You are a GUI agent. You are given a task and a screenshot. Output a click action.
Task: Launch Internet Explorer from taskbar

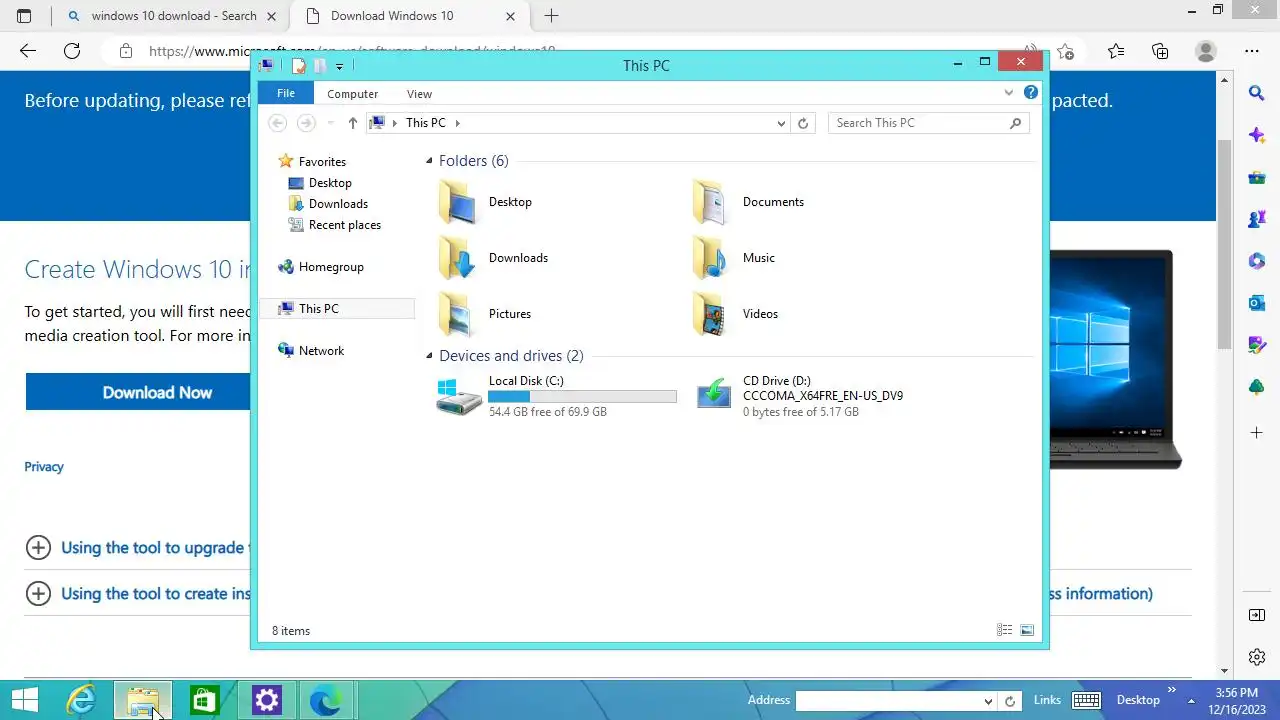click(81, 700)
